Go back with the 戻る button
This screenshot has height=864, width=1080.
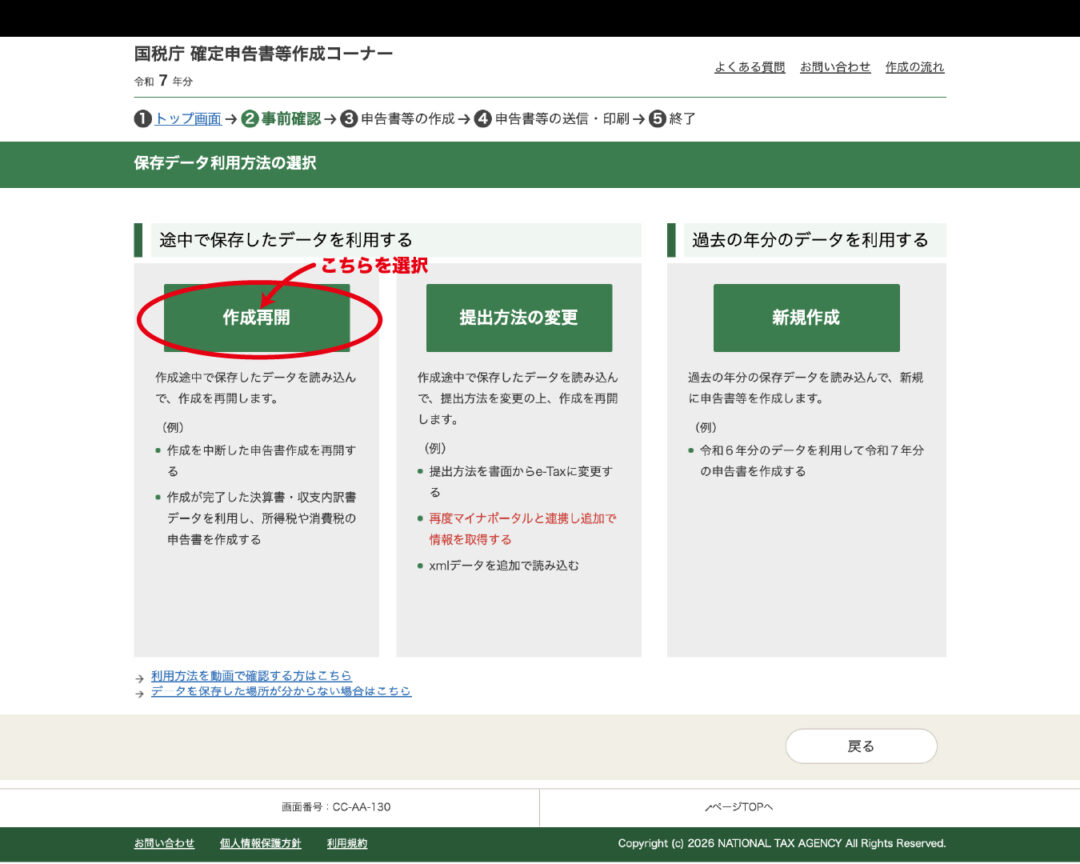[x=861, y=746]
